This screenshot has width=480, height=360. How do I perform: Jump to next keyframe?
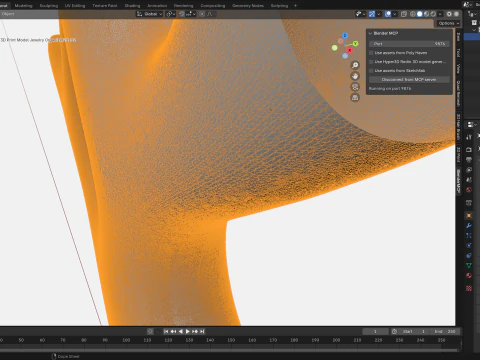coord(195,331)
